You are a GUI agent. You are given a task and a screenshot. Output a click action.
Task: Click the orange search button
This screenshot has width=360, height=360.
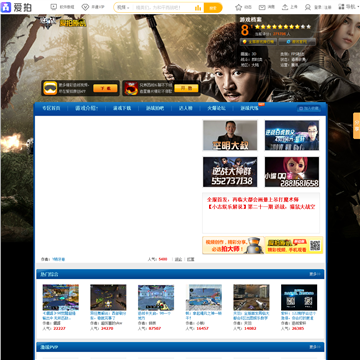(213, 7)
